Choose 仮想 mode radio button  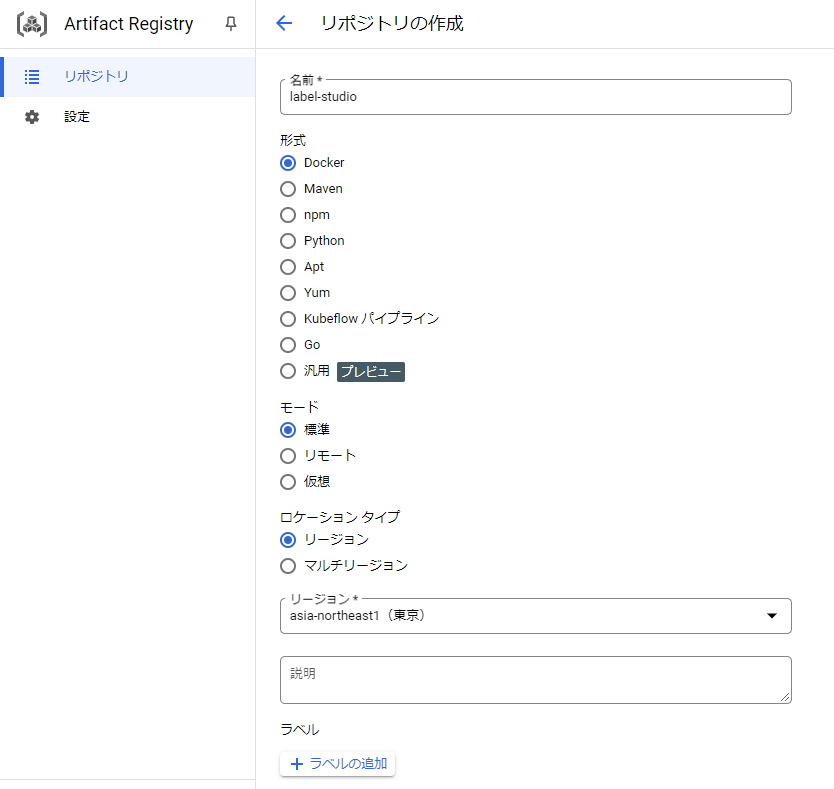coord(288,482)
